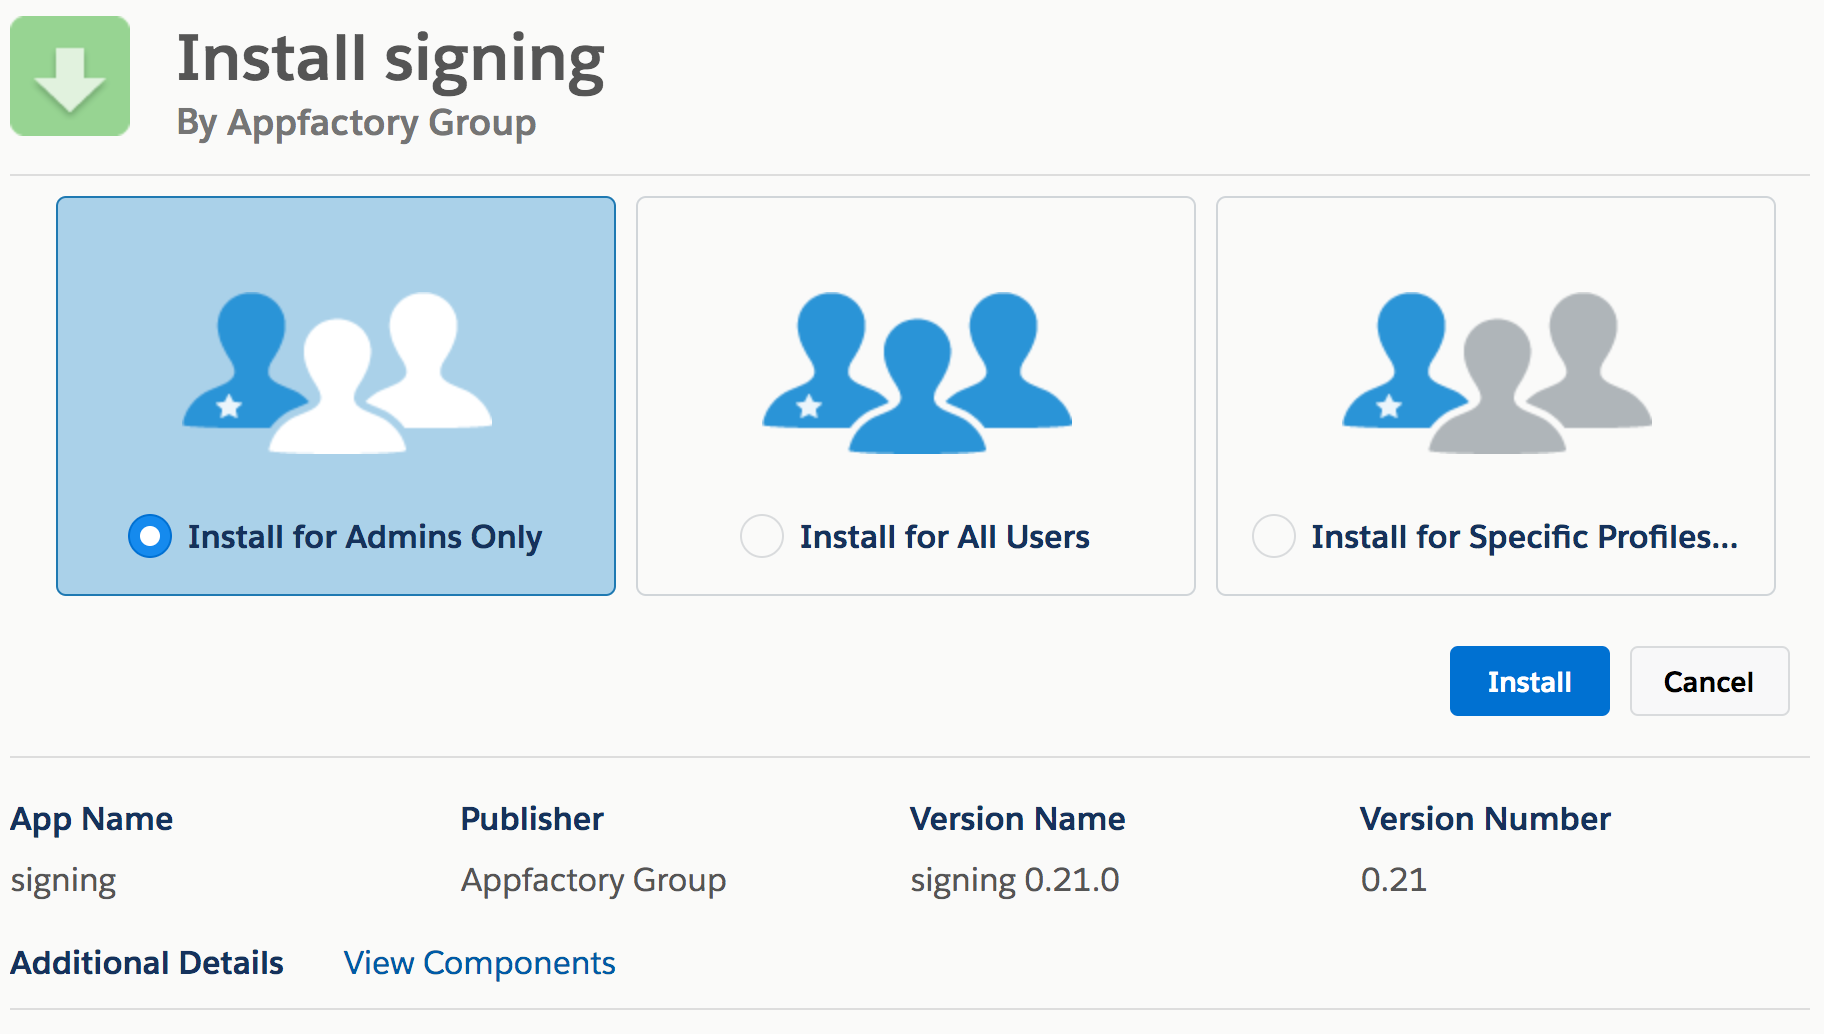Click the All Users three-people illustration

coord(916,372)
